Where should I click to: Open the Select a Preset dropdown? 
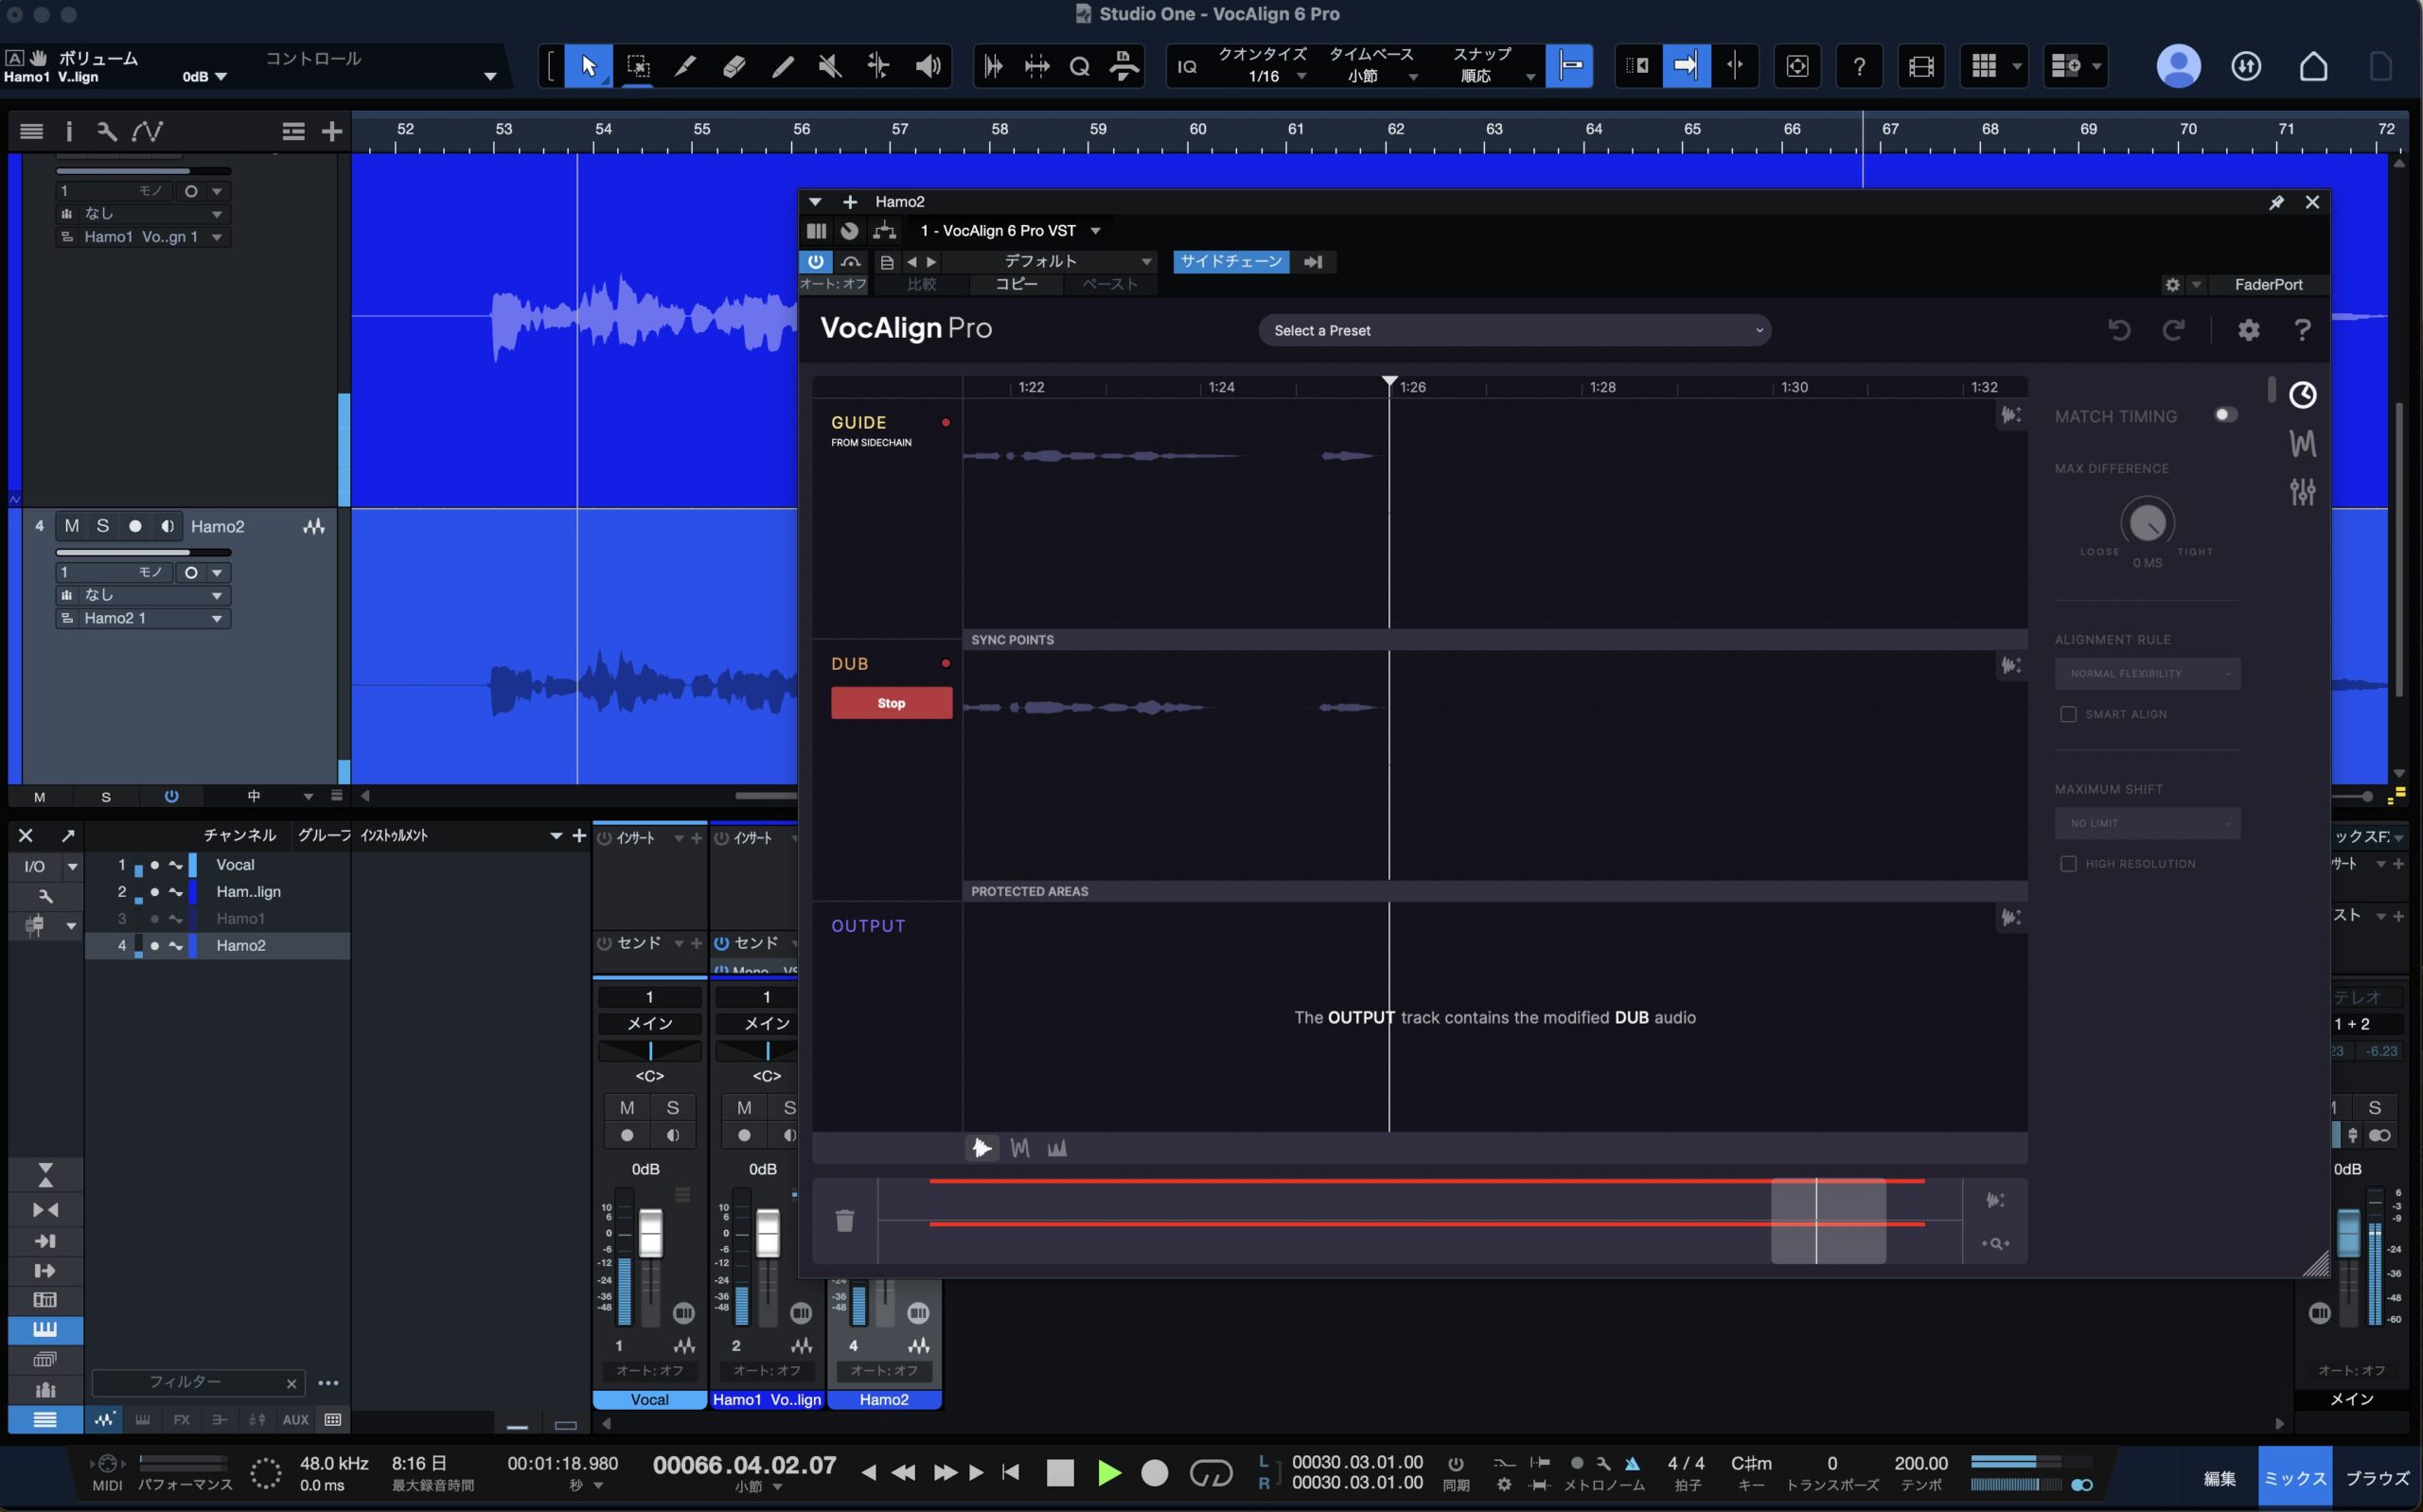pos(1514,330)
